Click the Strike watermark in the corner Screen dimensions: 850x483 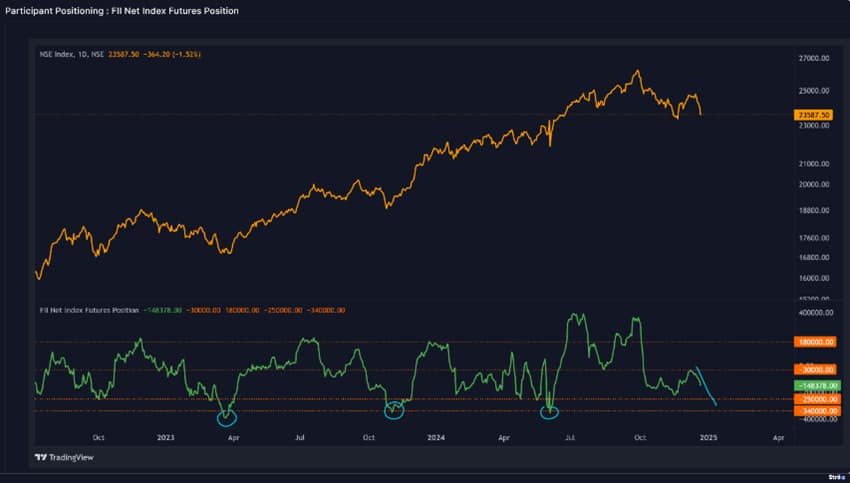click(837, 477)
